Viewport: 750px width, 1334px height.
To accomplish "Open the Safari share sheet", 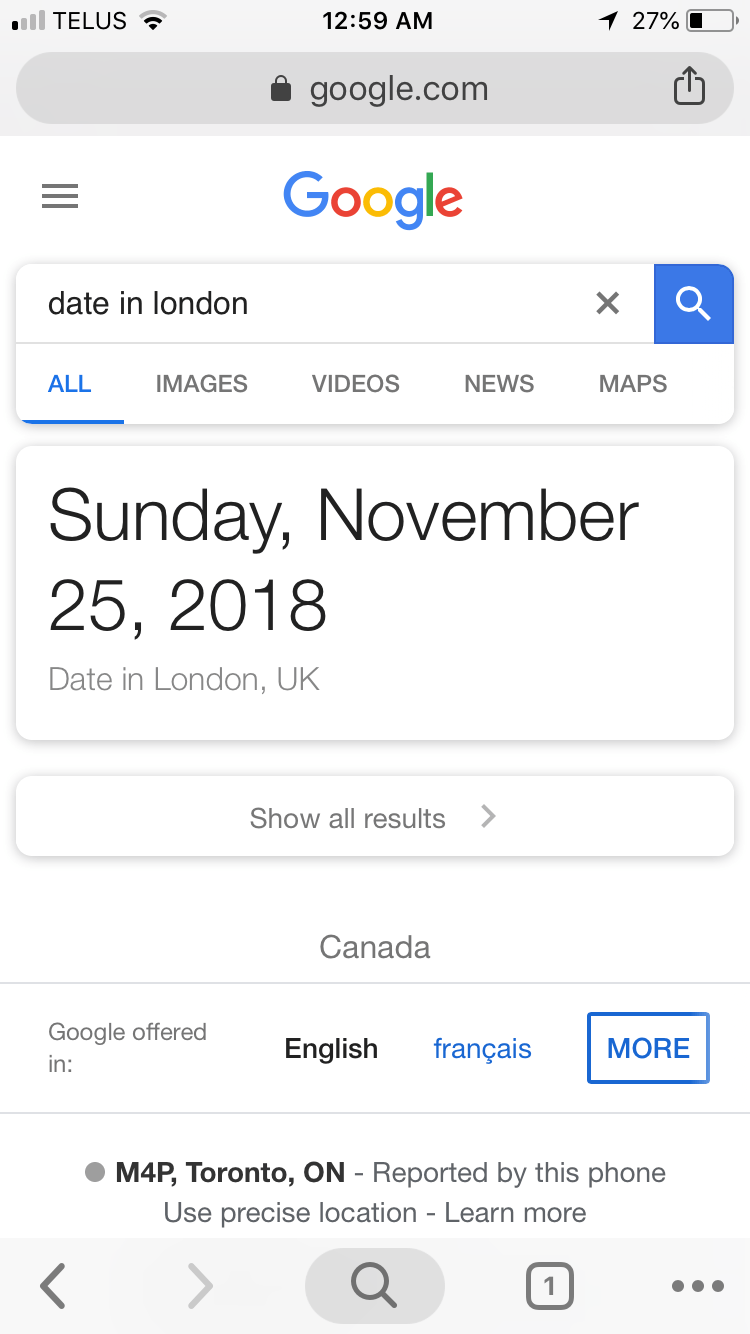I will pyautogui.click(x=689, y=86).
